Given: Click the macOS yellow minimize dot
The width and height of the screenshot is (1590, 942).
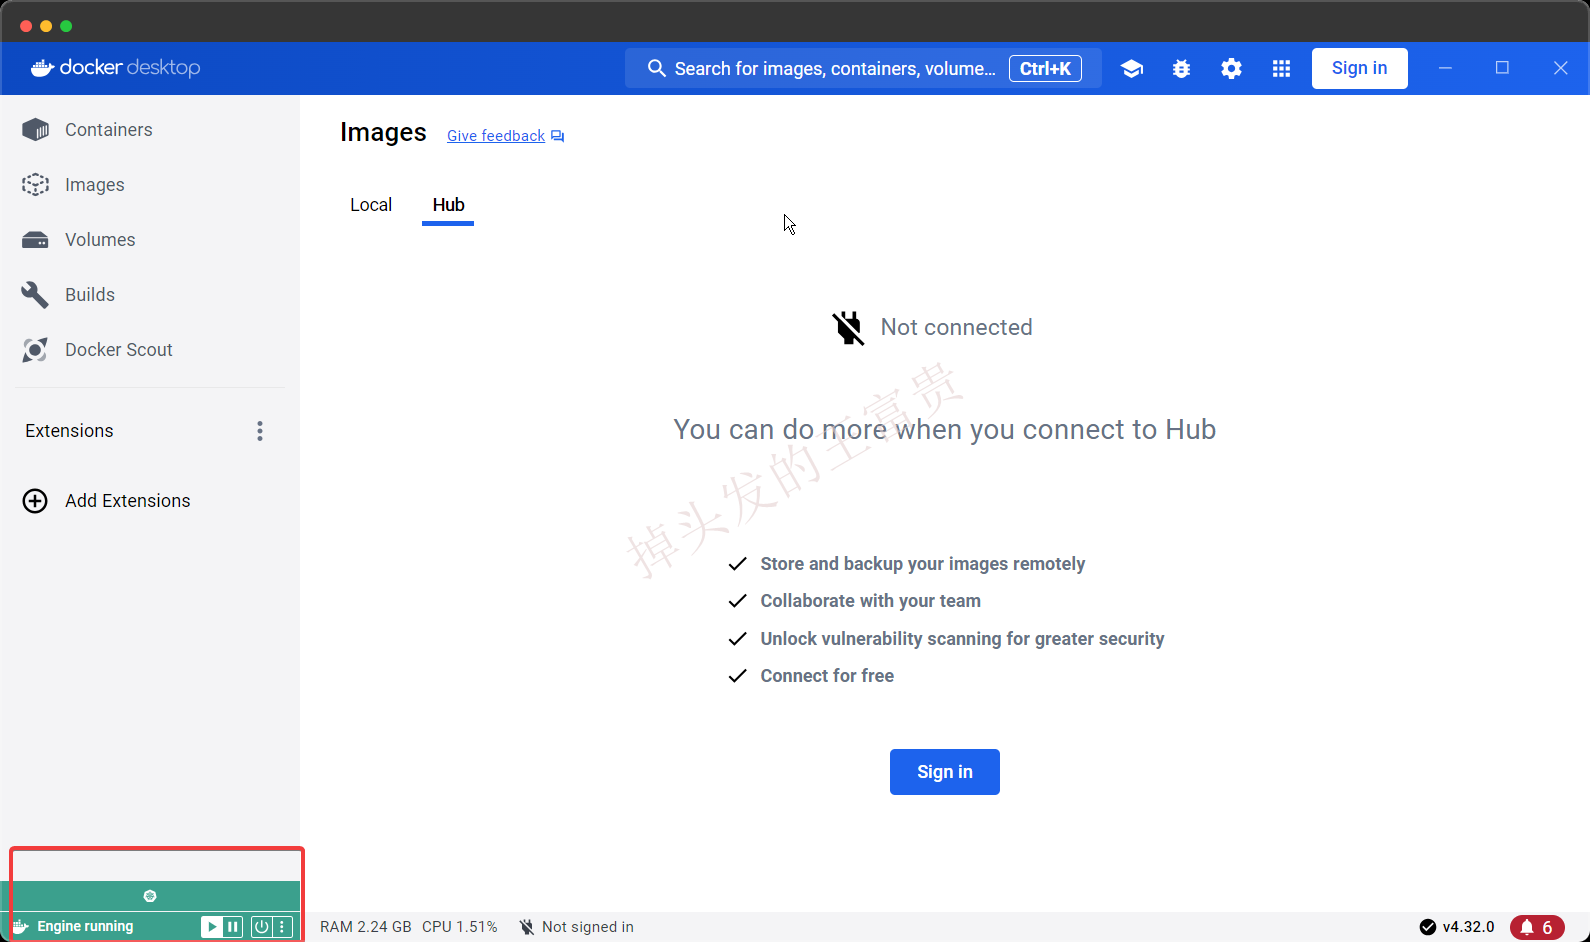Looking at the screenshot, I should pos(46,26).
